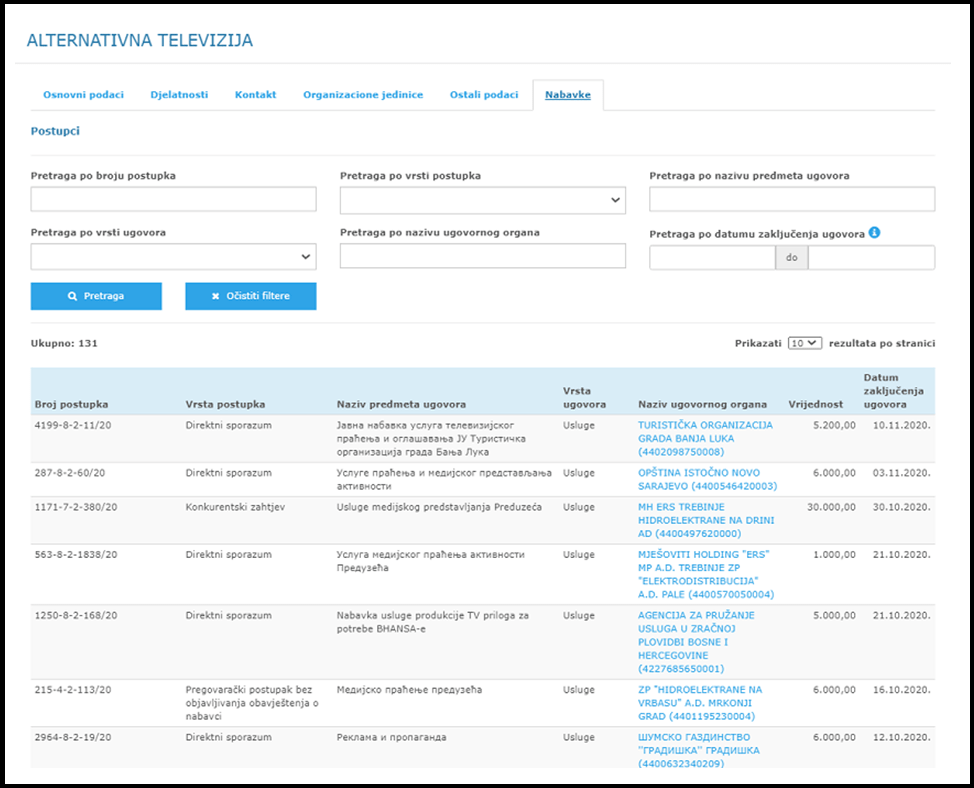Click the info icon beside date search label

click(x=875, y=233)
